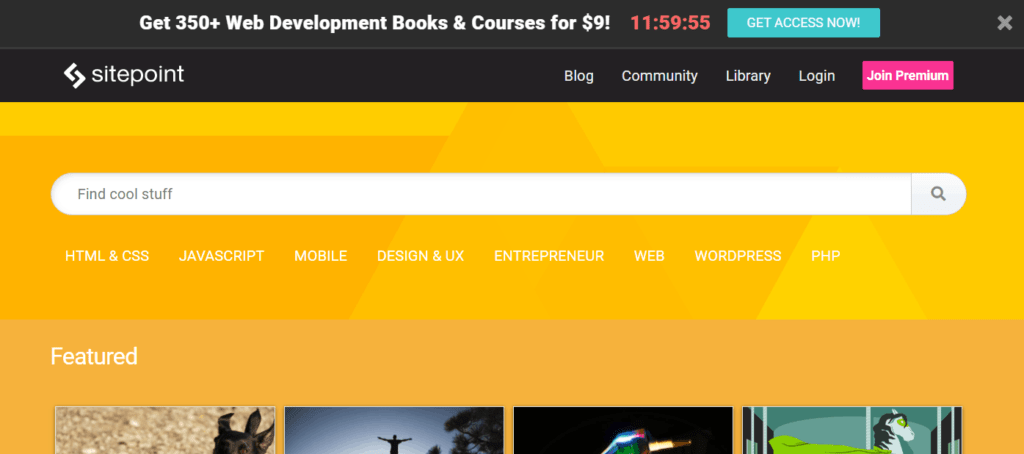This screenshot has width=1024, height=454.
Task: Select the ENTREPRENEUR category
Action: click(x=549, y=256)
